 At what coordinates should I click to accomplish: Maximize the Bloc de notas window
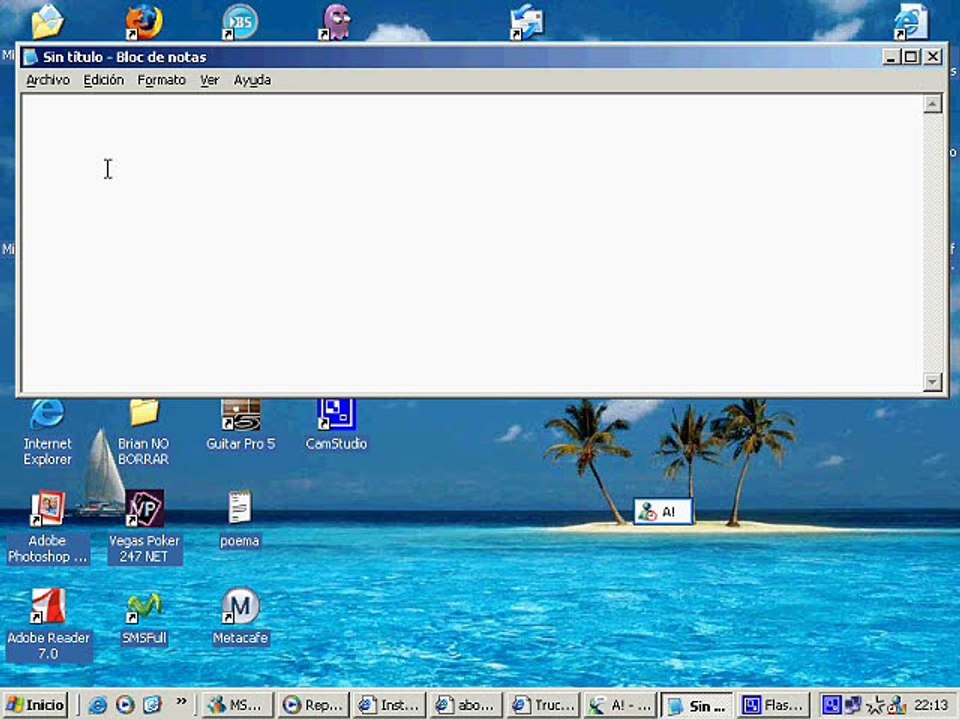click(911, 57)
